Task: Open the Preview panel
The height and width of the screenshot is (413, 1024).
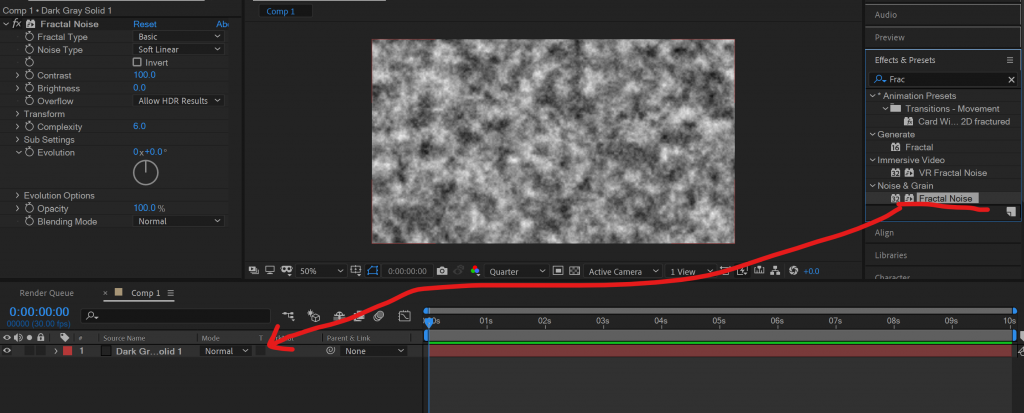Action: pos(889,37)
